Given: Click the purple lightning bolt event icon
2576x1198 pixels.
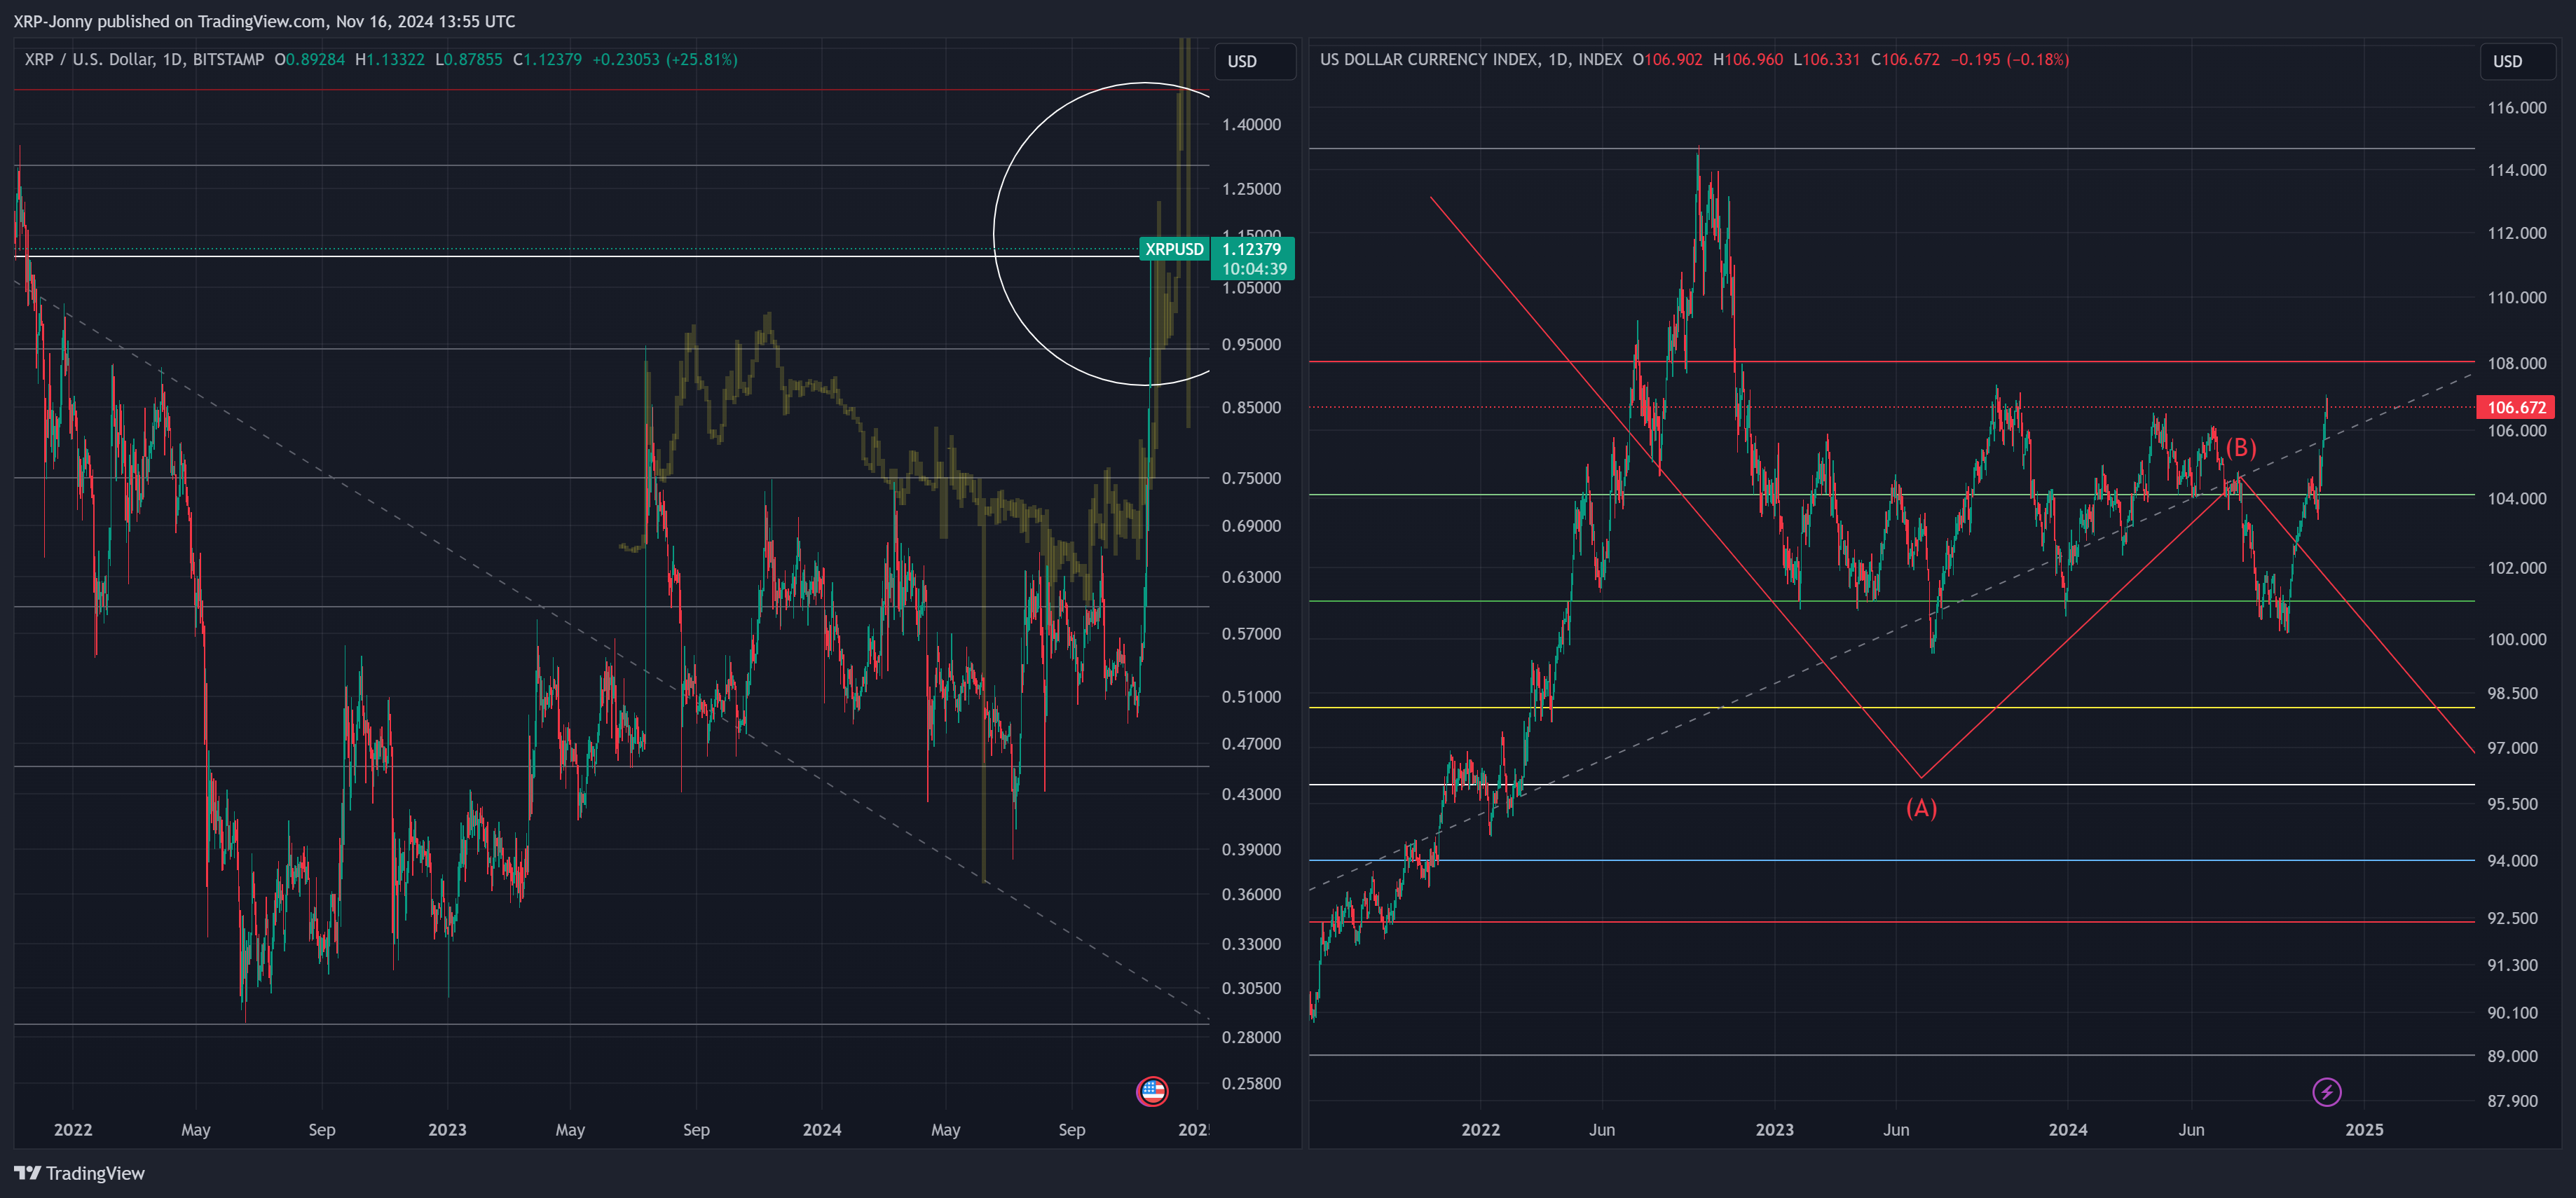Looking at the screenshot, I should pyautogui.click(x=2326, y=1091).
